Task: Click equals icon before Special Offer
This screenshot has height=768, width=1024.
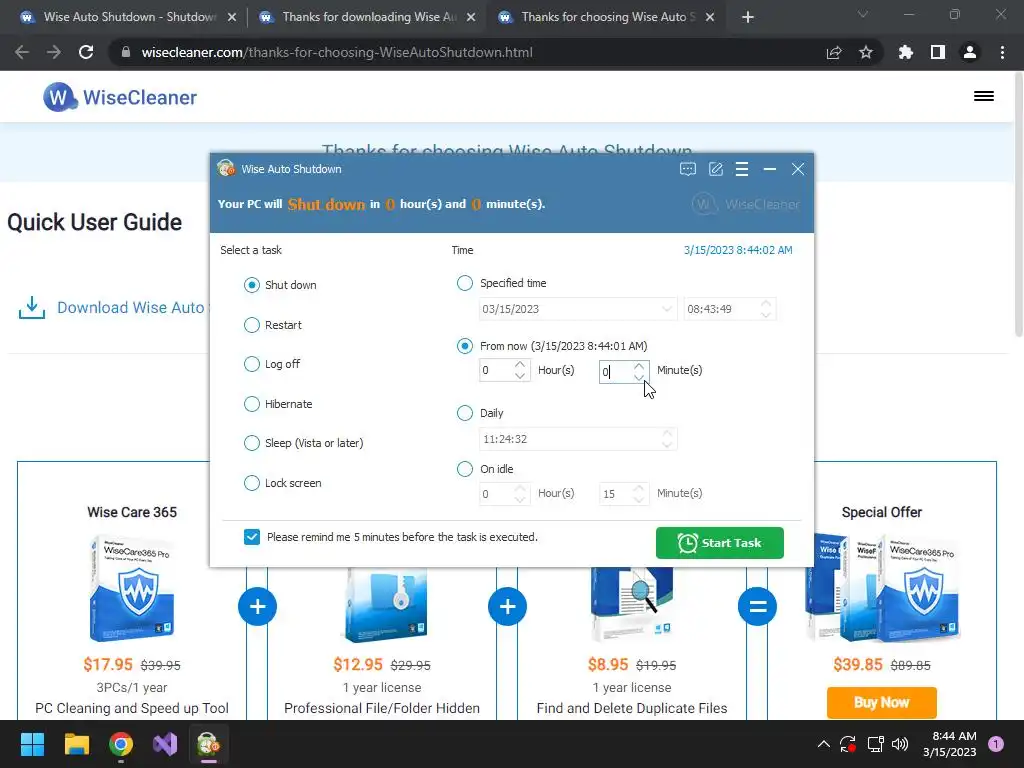Action: (758, 607)
